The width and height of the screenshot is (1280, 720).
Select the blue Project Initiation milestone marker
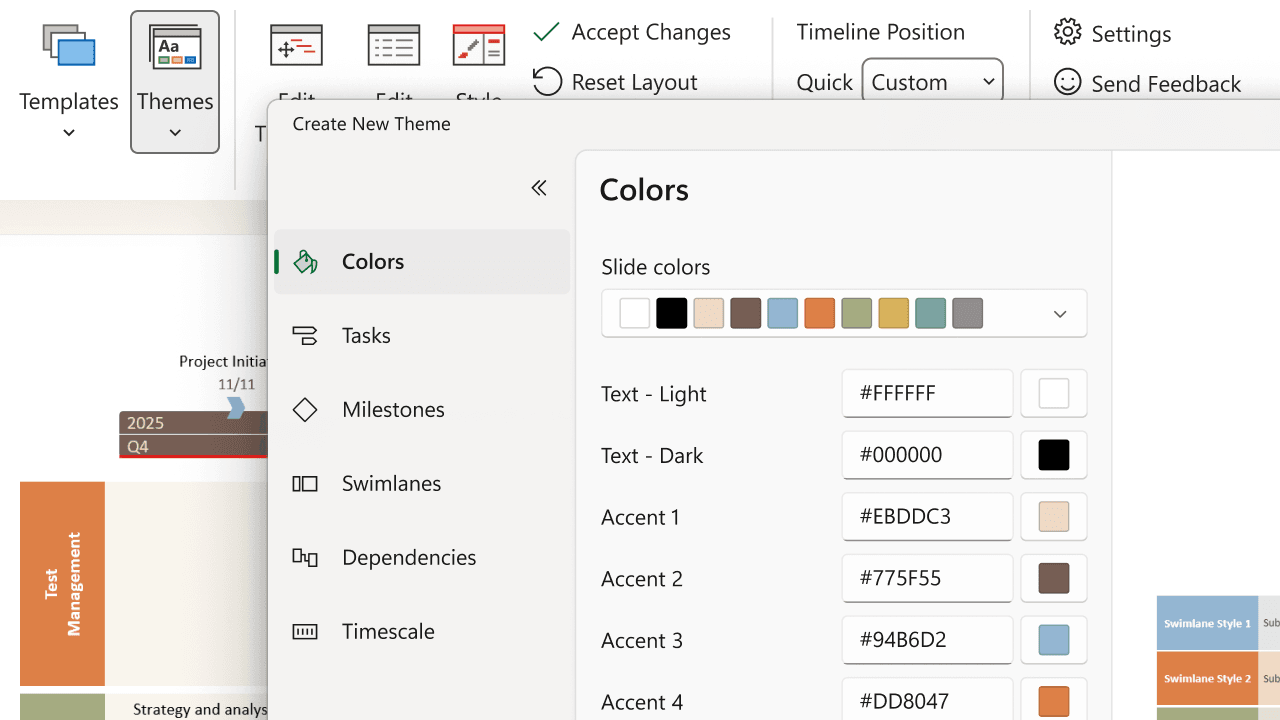[236, 407]
